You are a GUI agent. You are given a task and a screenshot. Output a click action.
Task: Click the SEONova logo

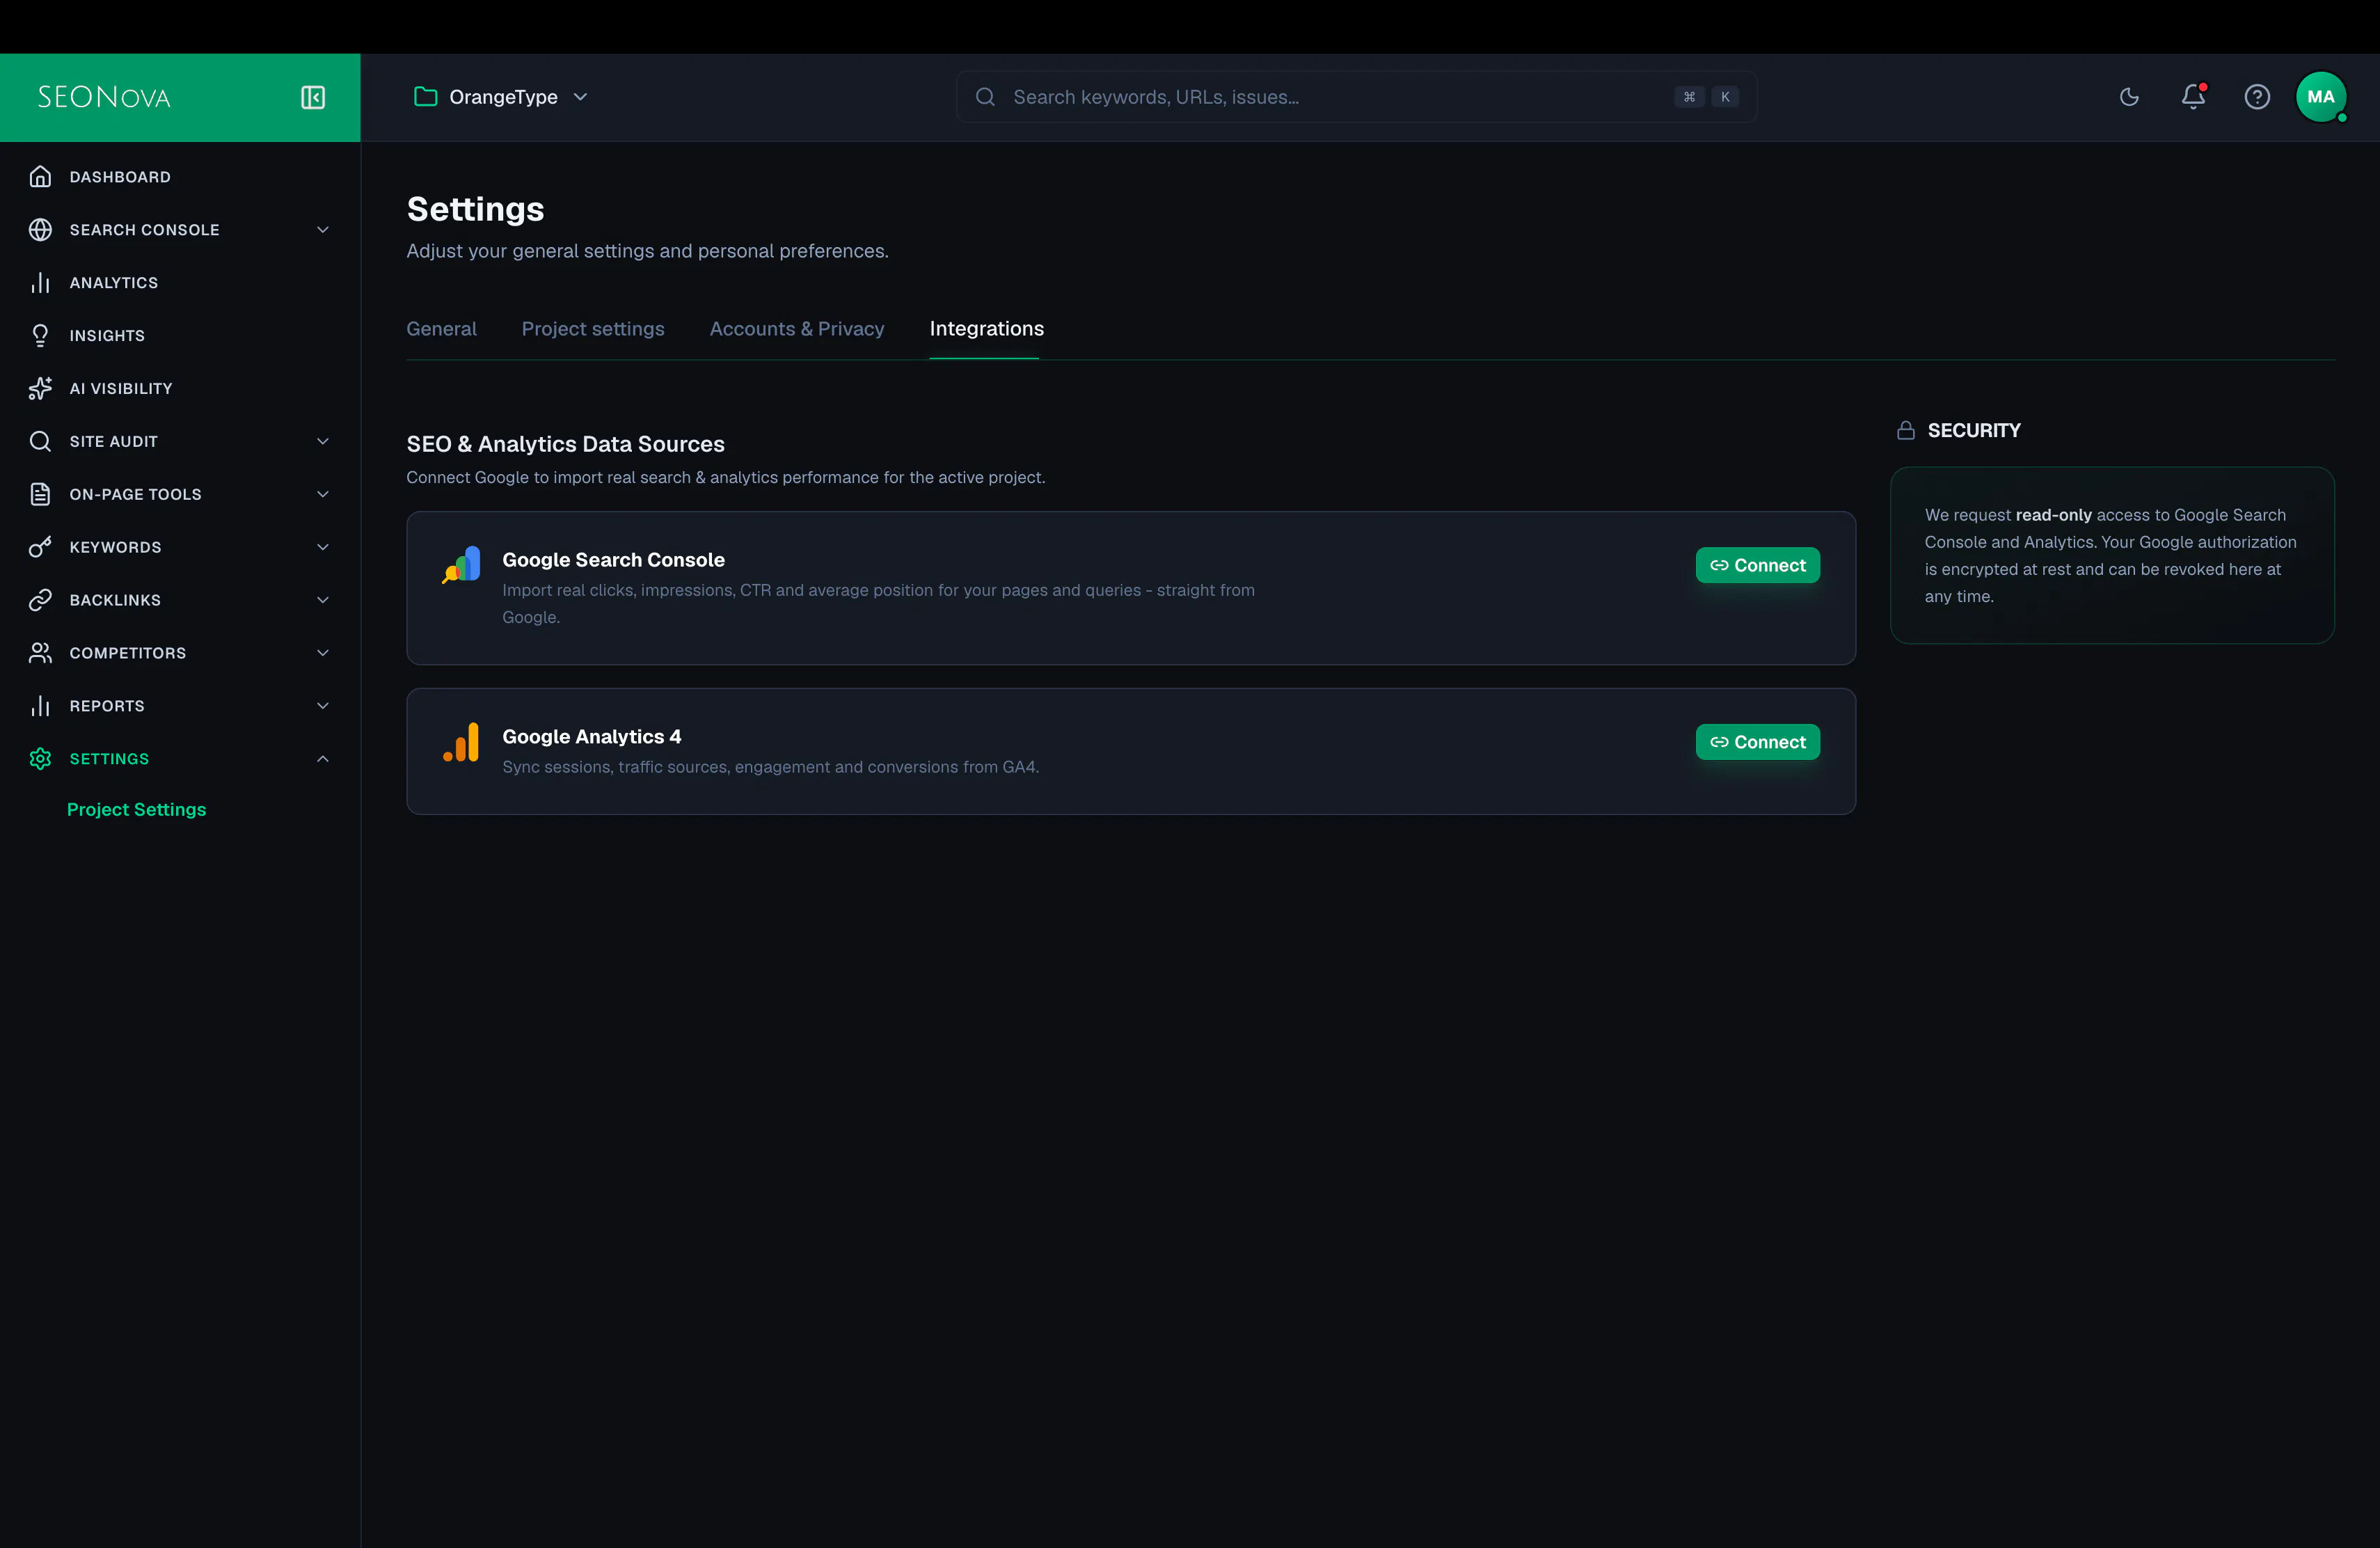pyautogui.click(x=104, y=97)
